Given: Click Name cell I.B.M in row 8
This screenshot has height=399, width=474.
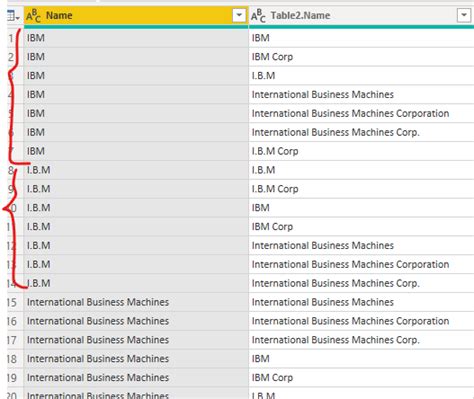Looking at the screenshot, I should point(136,170).
